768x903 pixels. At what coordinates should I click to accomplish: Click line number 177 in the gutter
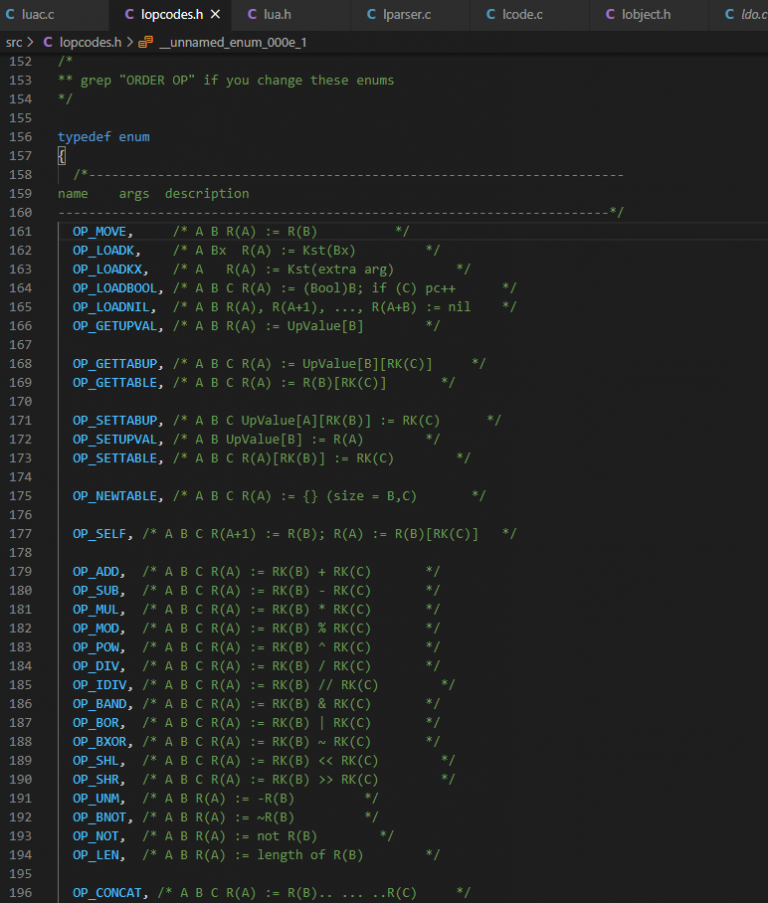click(20, 534)
